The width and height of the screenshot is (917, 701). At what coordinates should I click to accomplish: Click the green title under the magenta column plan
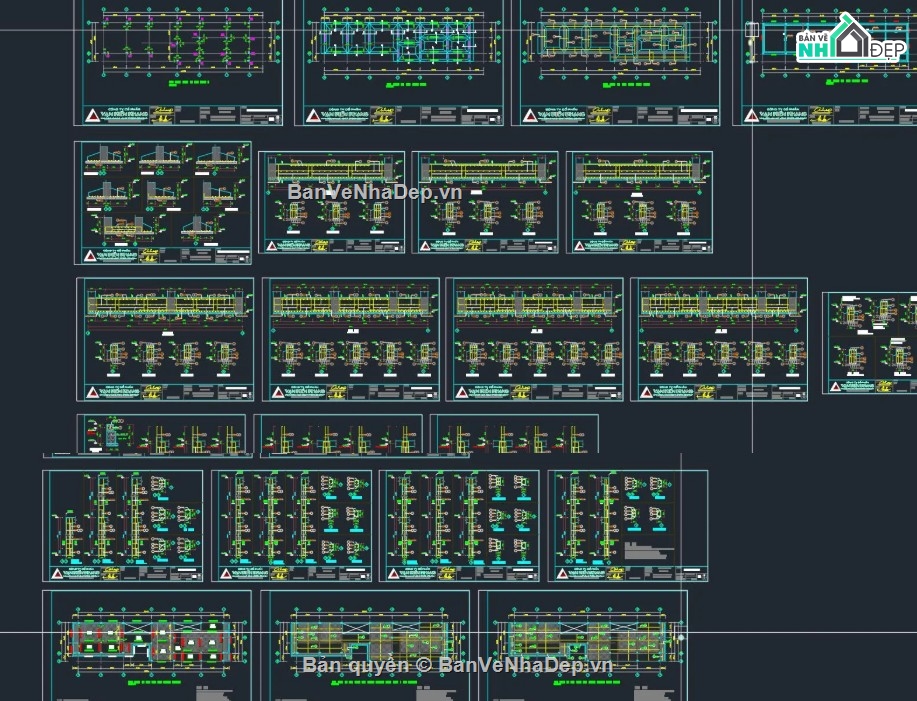point(188,83)
